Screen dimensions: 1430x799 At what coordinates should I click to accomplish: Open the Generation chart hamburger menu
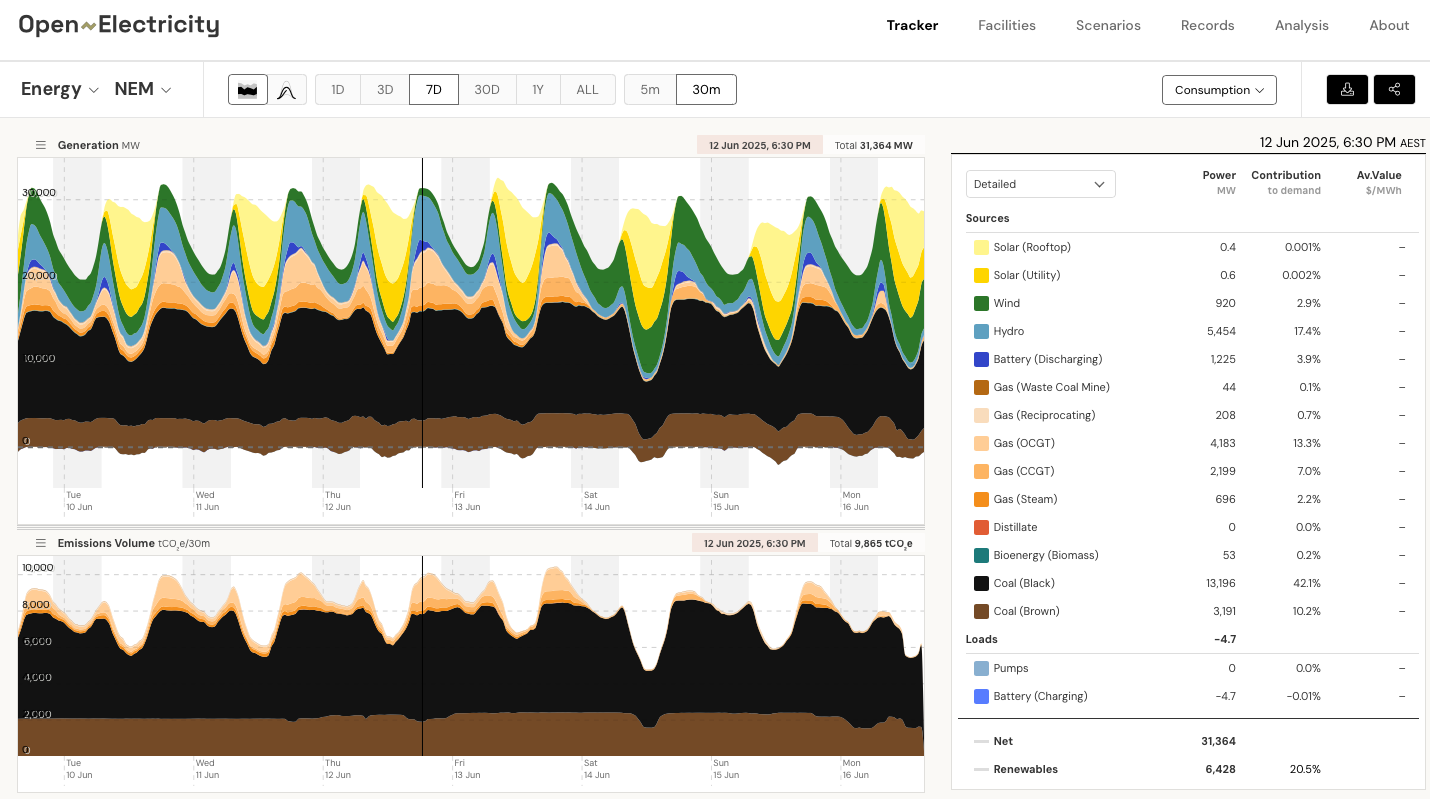[x=41, y=145]
